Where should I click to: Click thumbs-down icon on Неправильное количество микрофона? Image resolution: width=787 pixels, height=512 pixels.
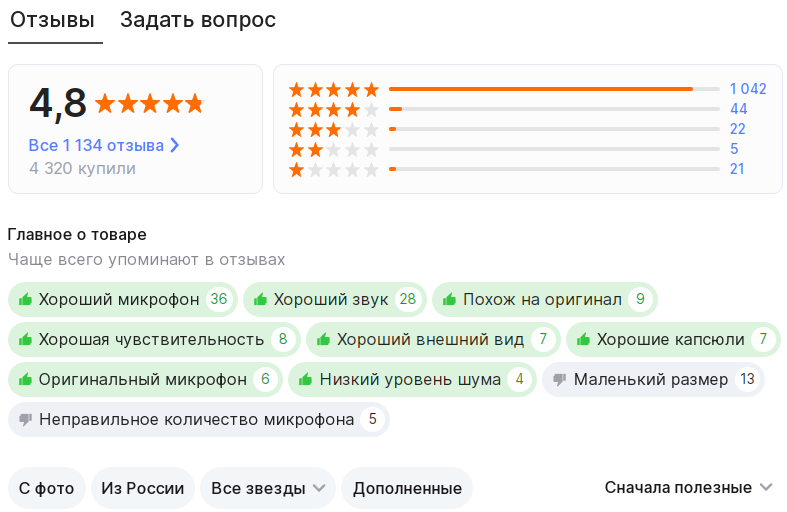tap(25, 419)
